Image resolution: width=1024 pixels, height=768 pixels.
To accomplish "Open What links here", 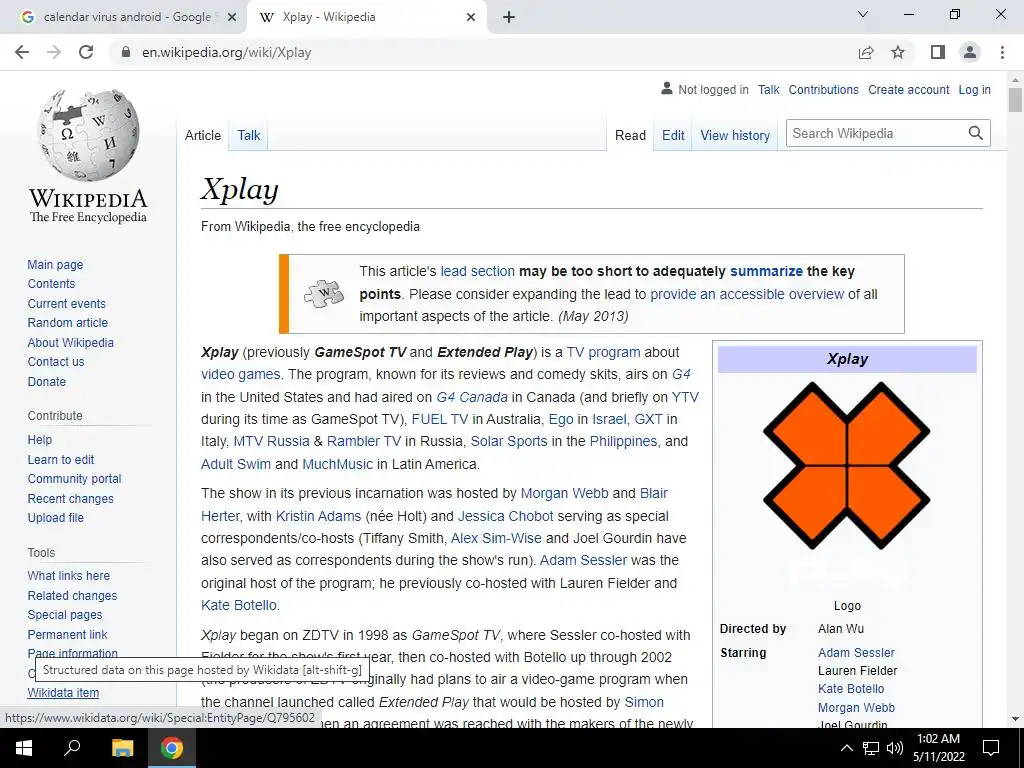I will pos(69,575).
